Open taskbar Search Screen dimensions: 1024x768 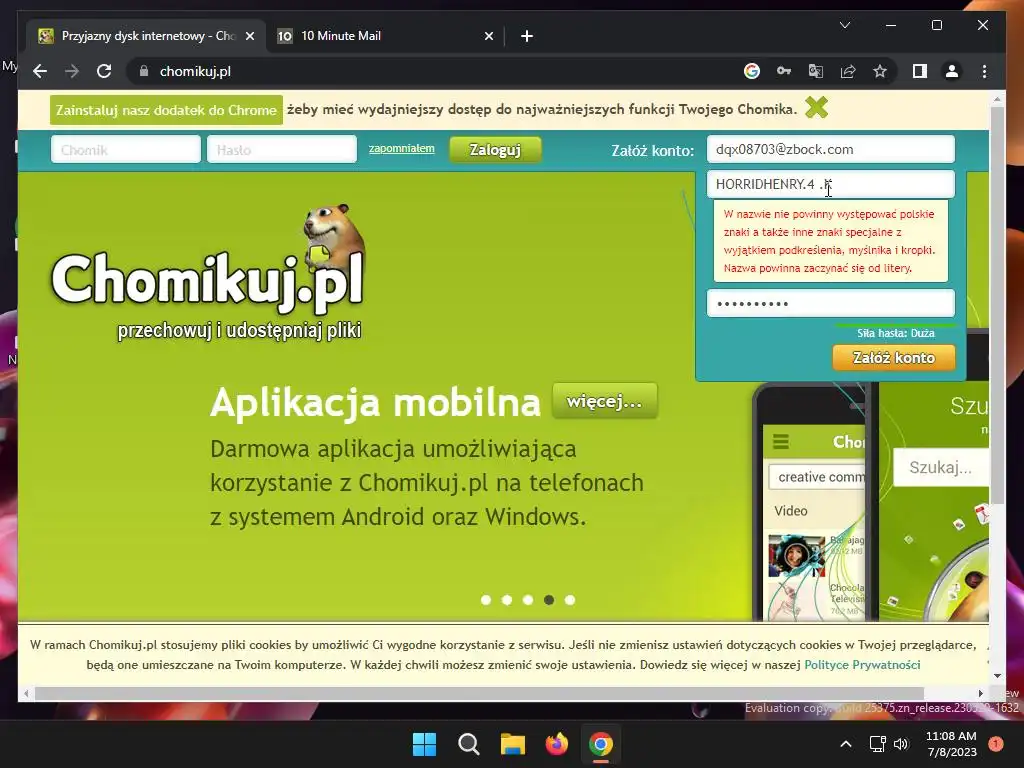[468, 744]
